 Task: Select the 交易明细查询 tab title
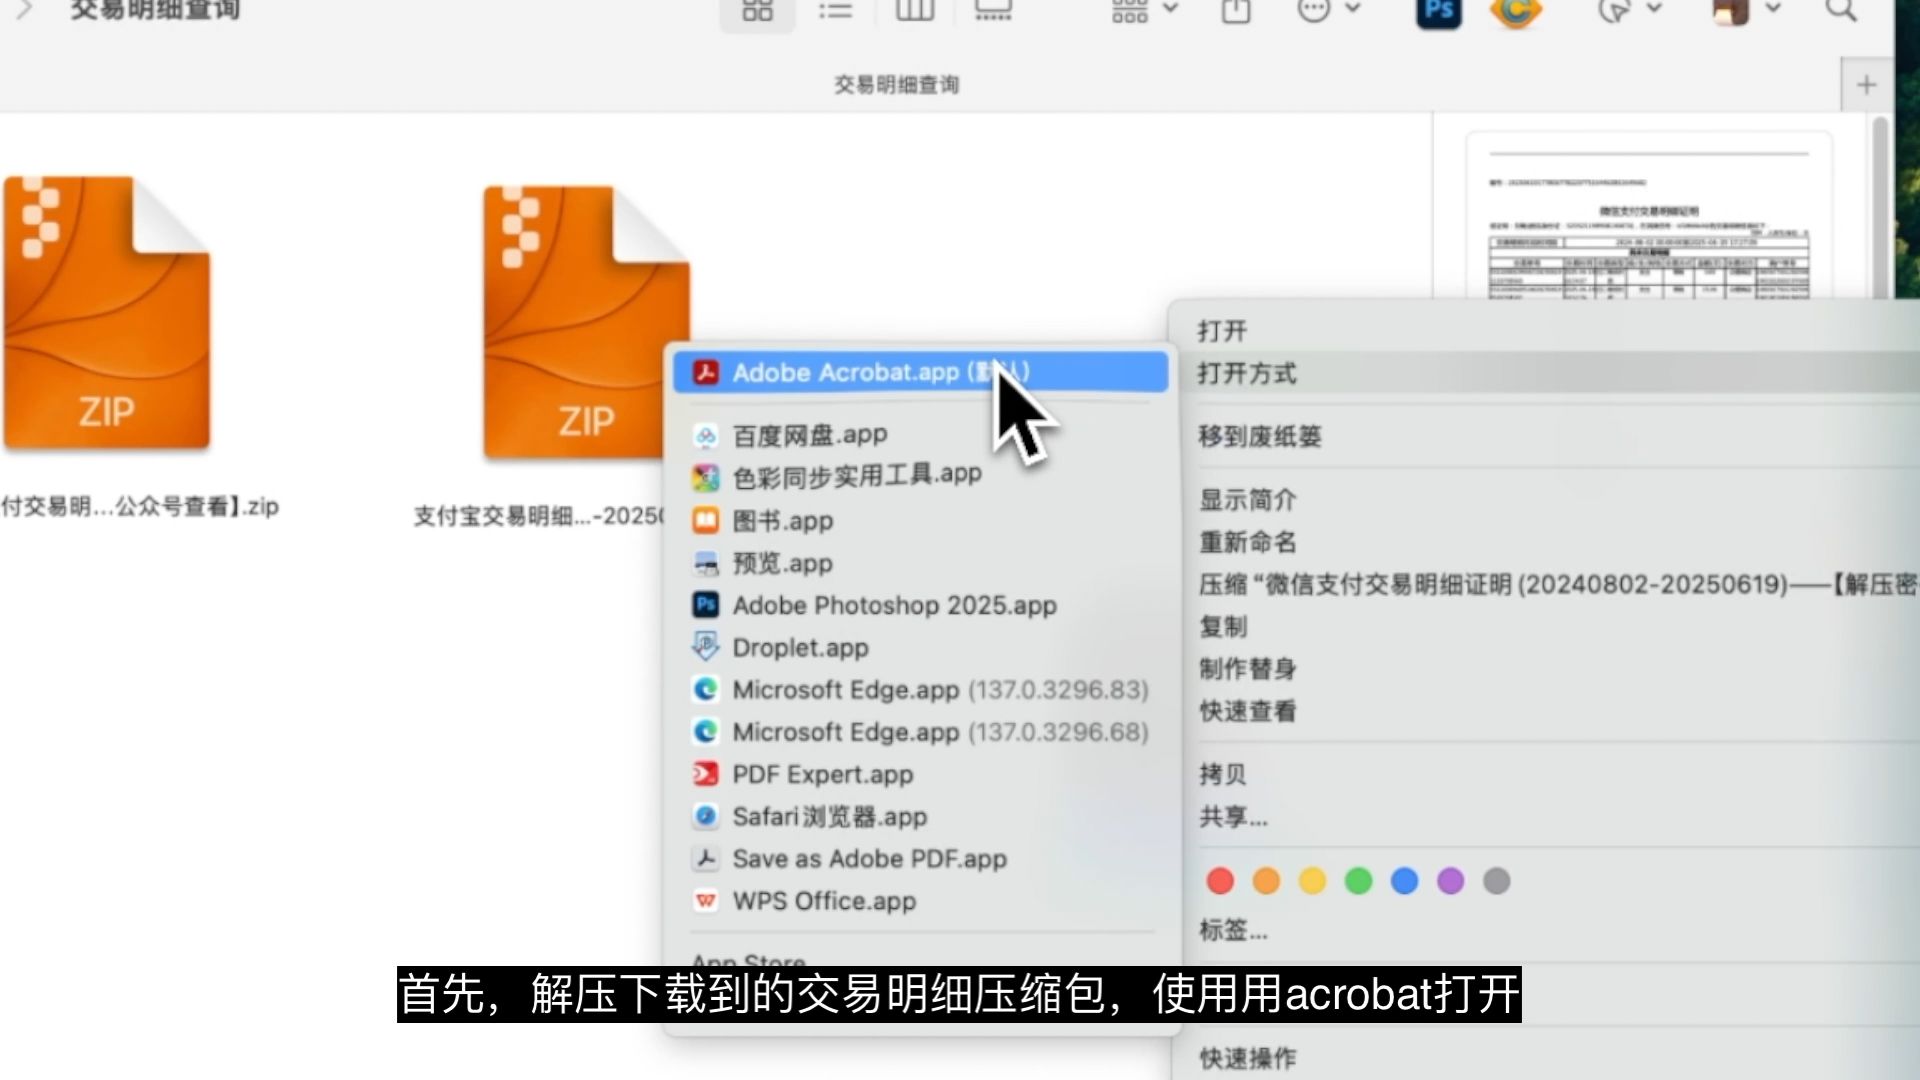(x=897, y=85)
